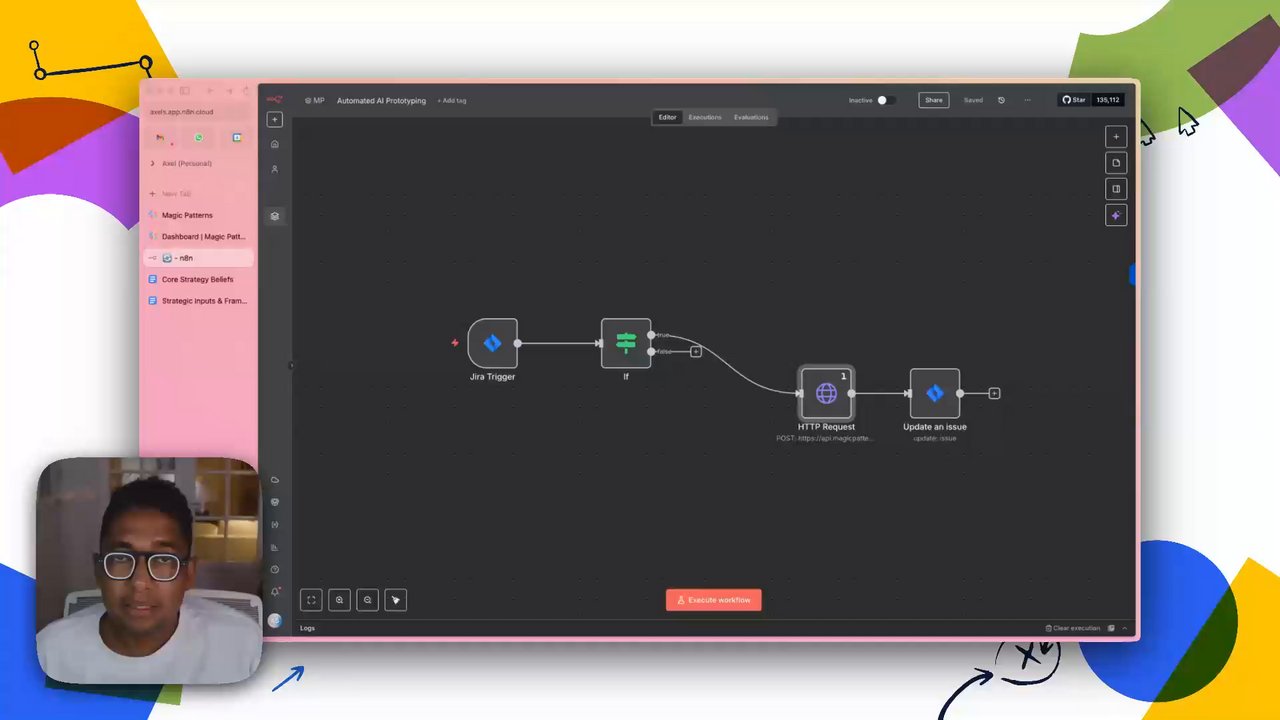
Task: Click the MP project breadcrumb
Action: [x=314, y=100]
